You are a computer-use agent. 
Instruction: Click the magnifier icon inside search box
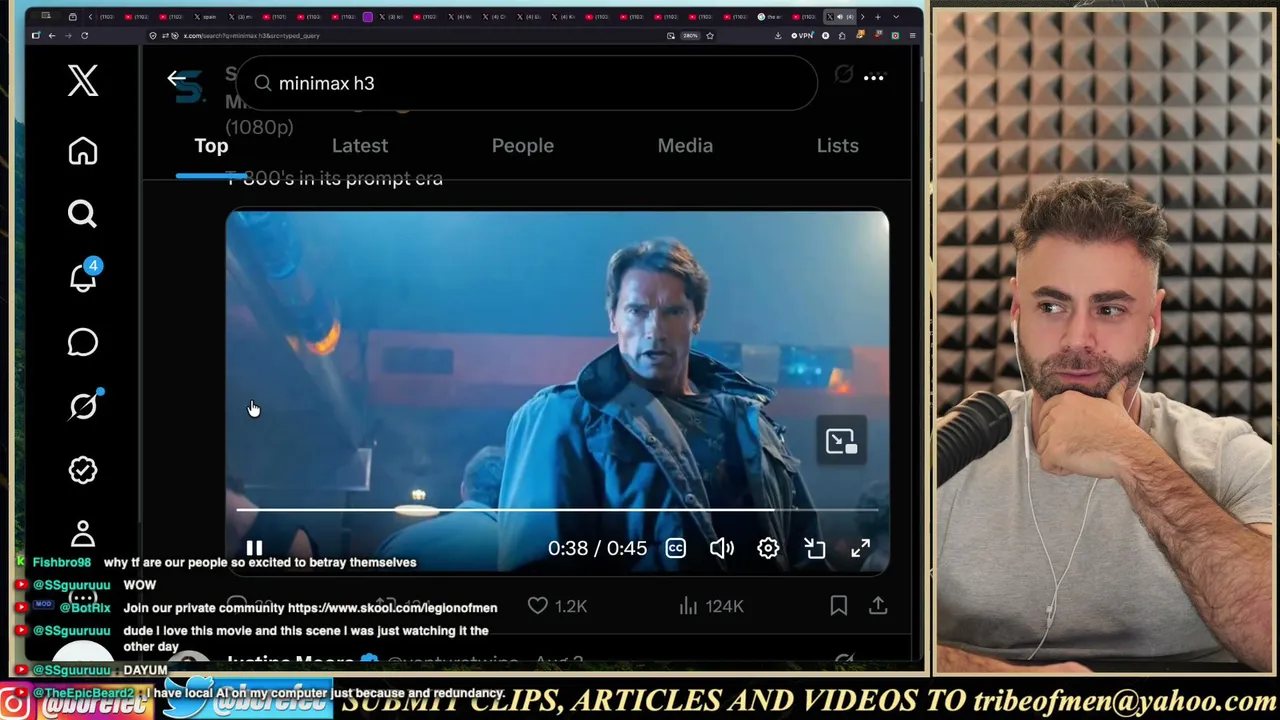click(x=263, y=83)
